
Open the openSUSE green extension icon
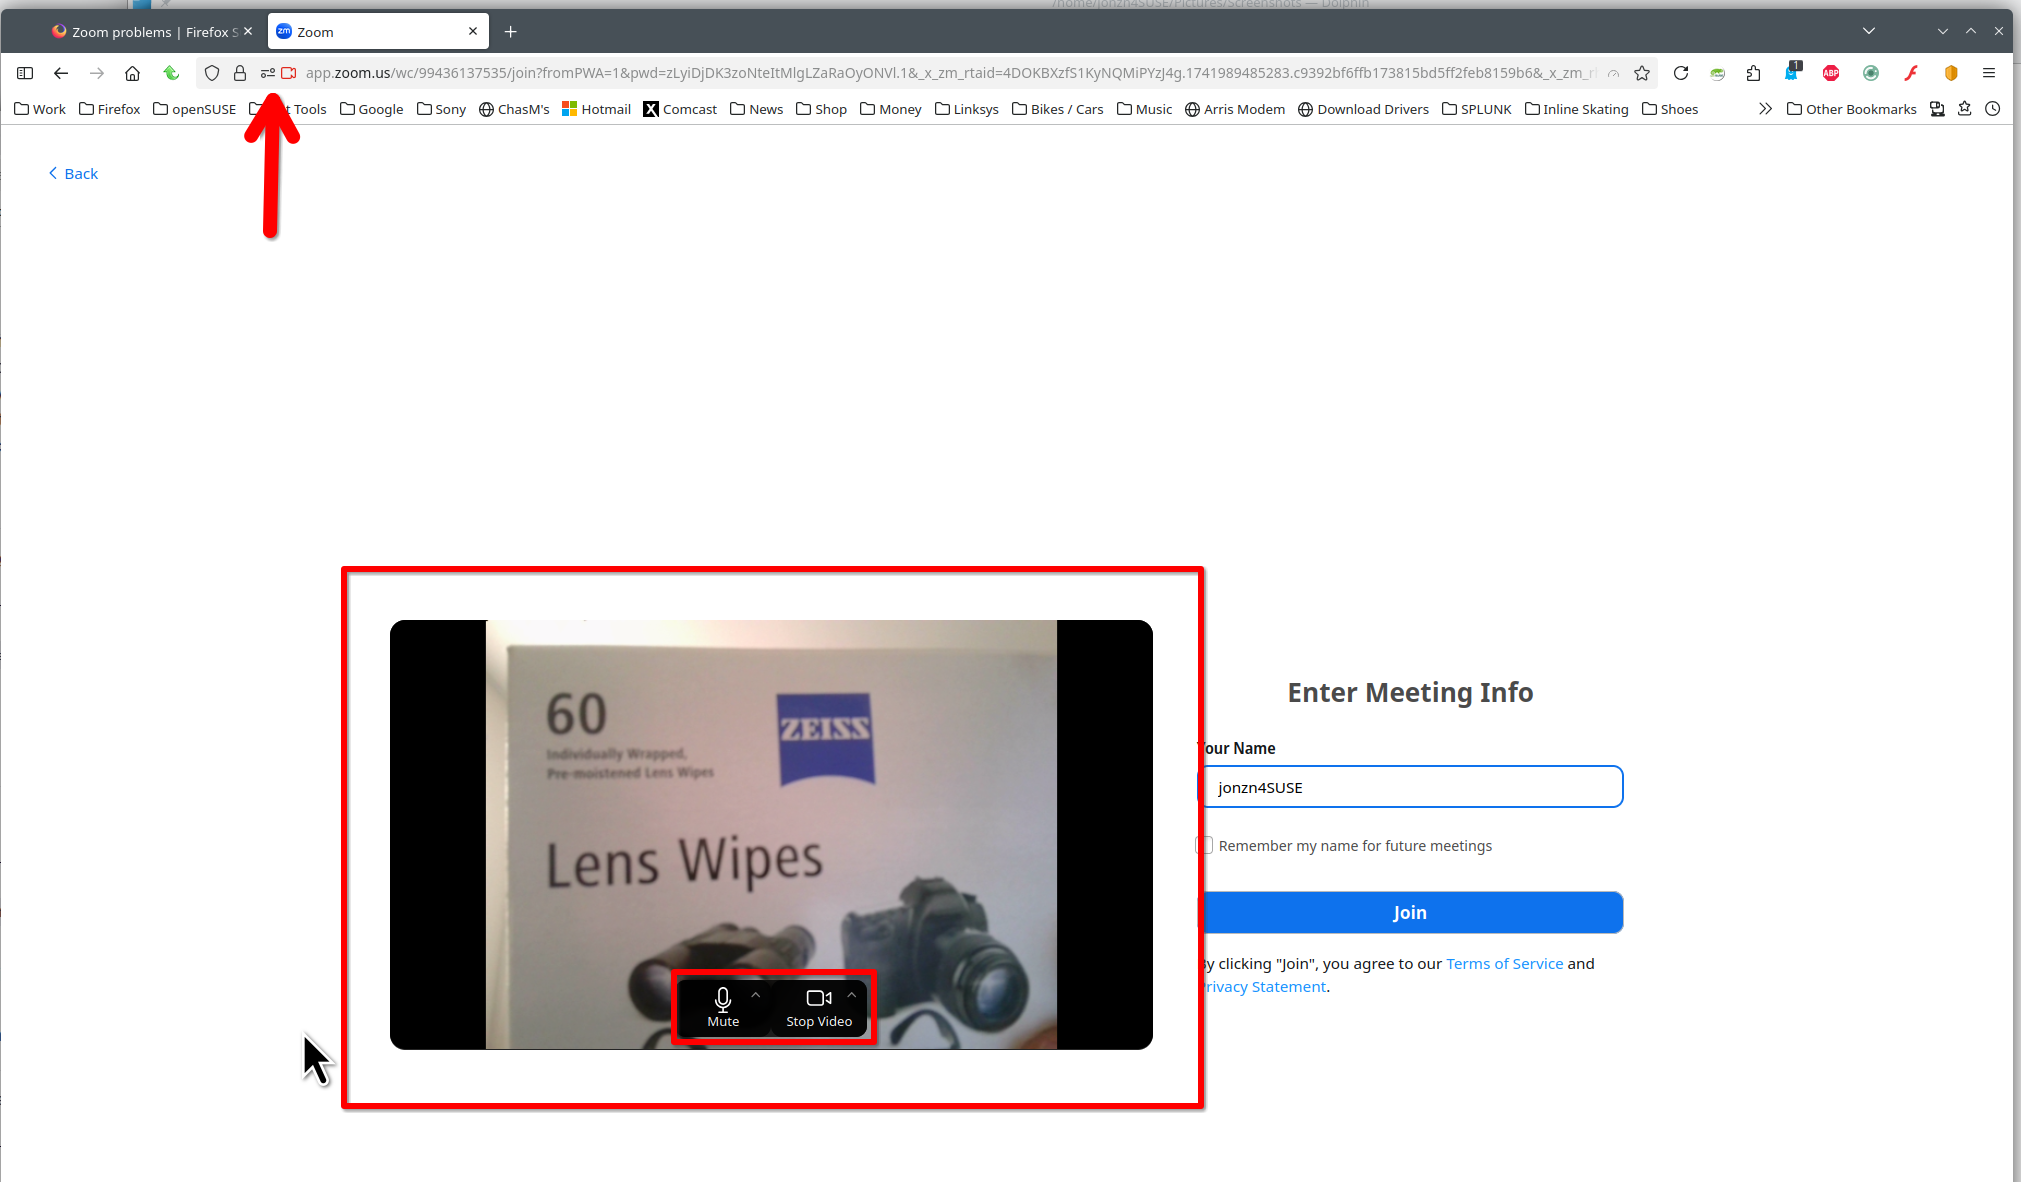coord(1718,73)
